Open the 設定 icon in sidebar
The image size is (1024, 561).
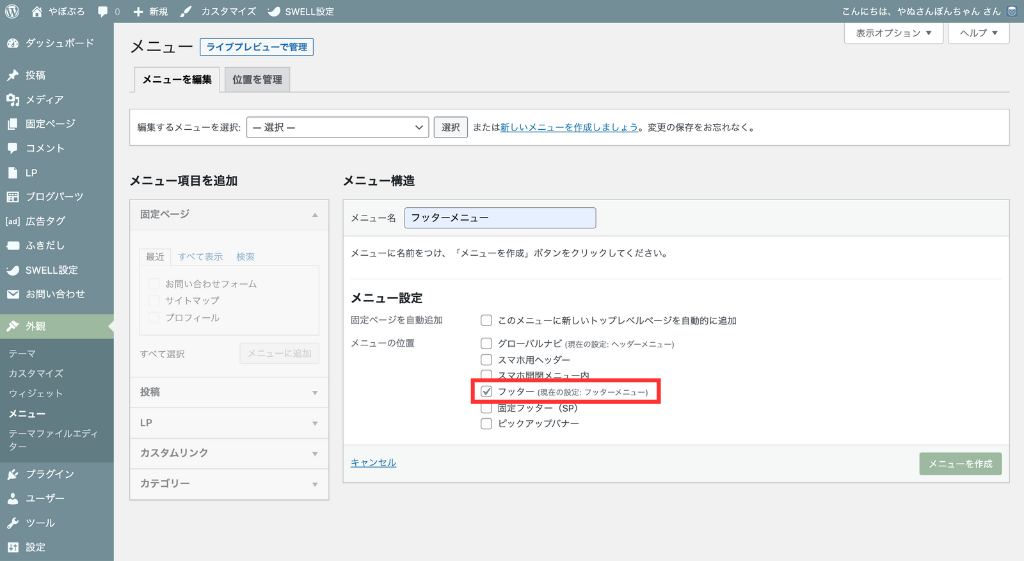click(x=12, y=547)
